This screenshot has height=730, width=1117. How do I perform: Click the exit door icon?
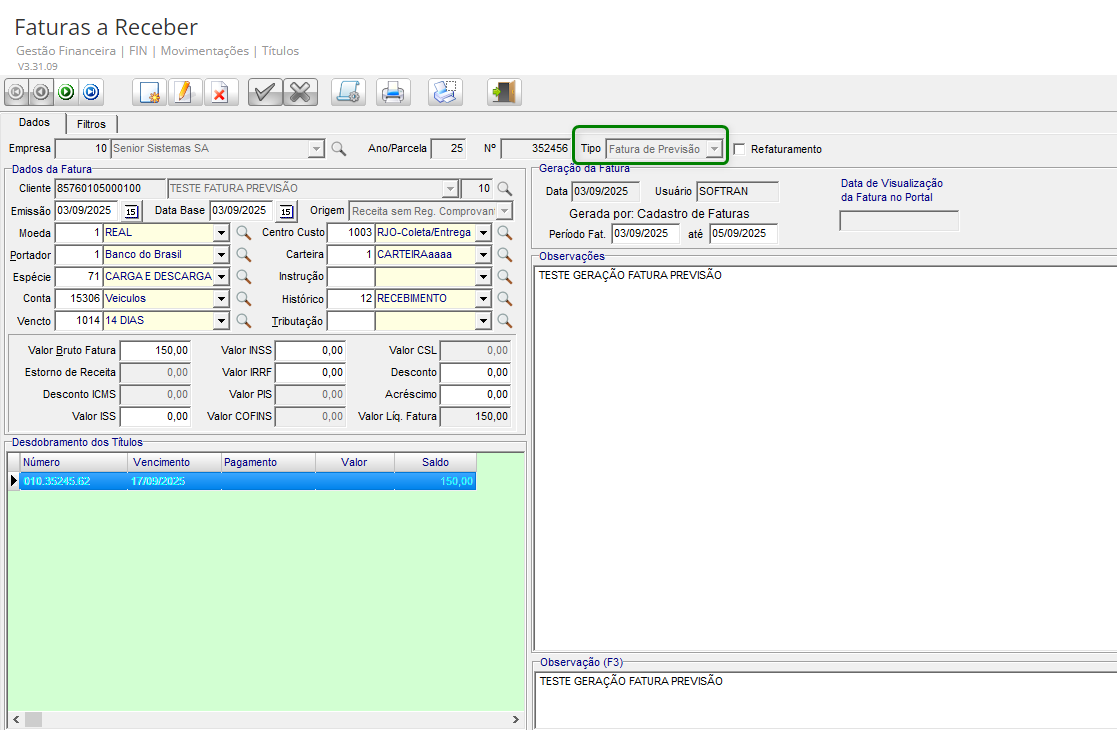[x=503, y=93]
